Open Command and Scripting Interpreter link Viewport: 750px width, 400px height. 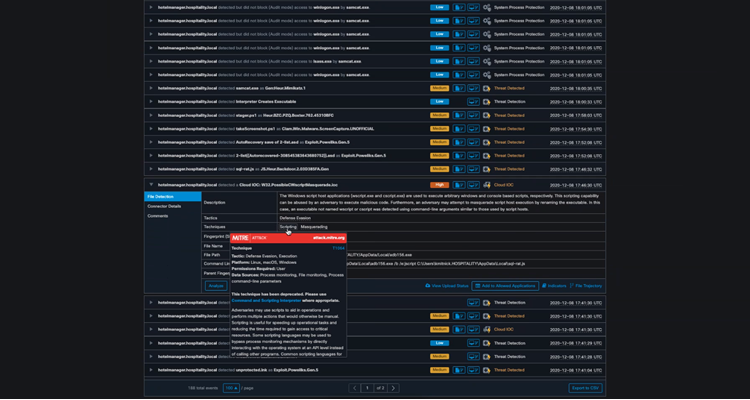point(266,300)
